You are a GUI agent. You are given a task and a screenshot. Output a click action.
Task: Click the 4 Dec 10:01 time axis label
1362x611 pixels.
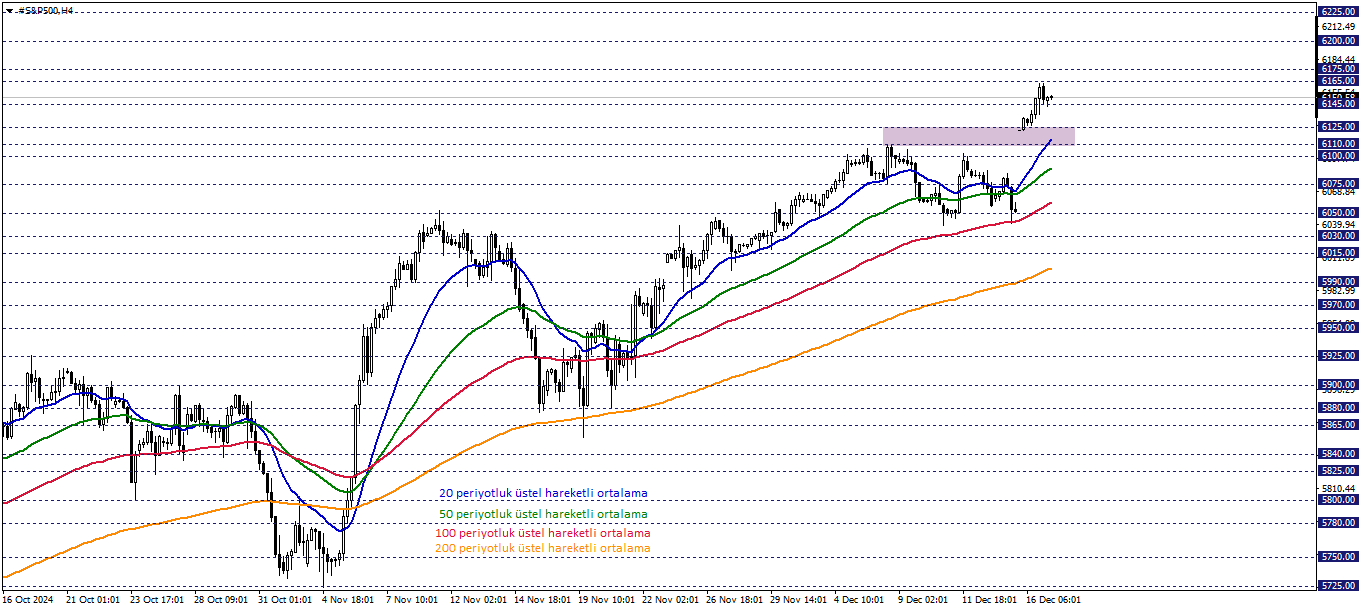tap(860, 600)
